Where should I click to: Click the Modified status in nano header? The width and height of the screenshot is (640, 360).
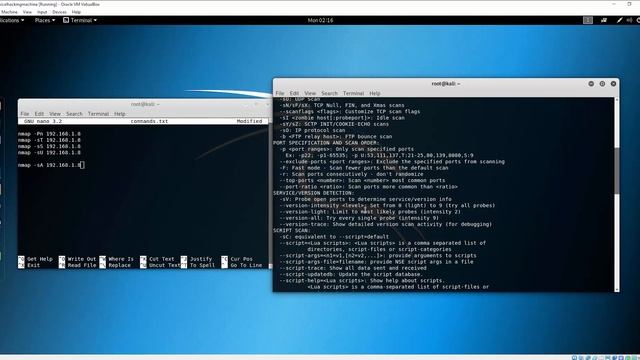click(x=249, y=121)
